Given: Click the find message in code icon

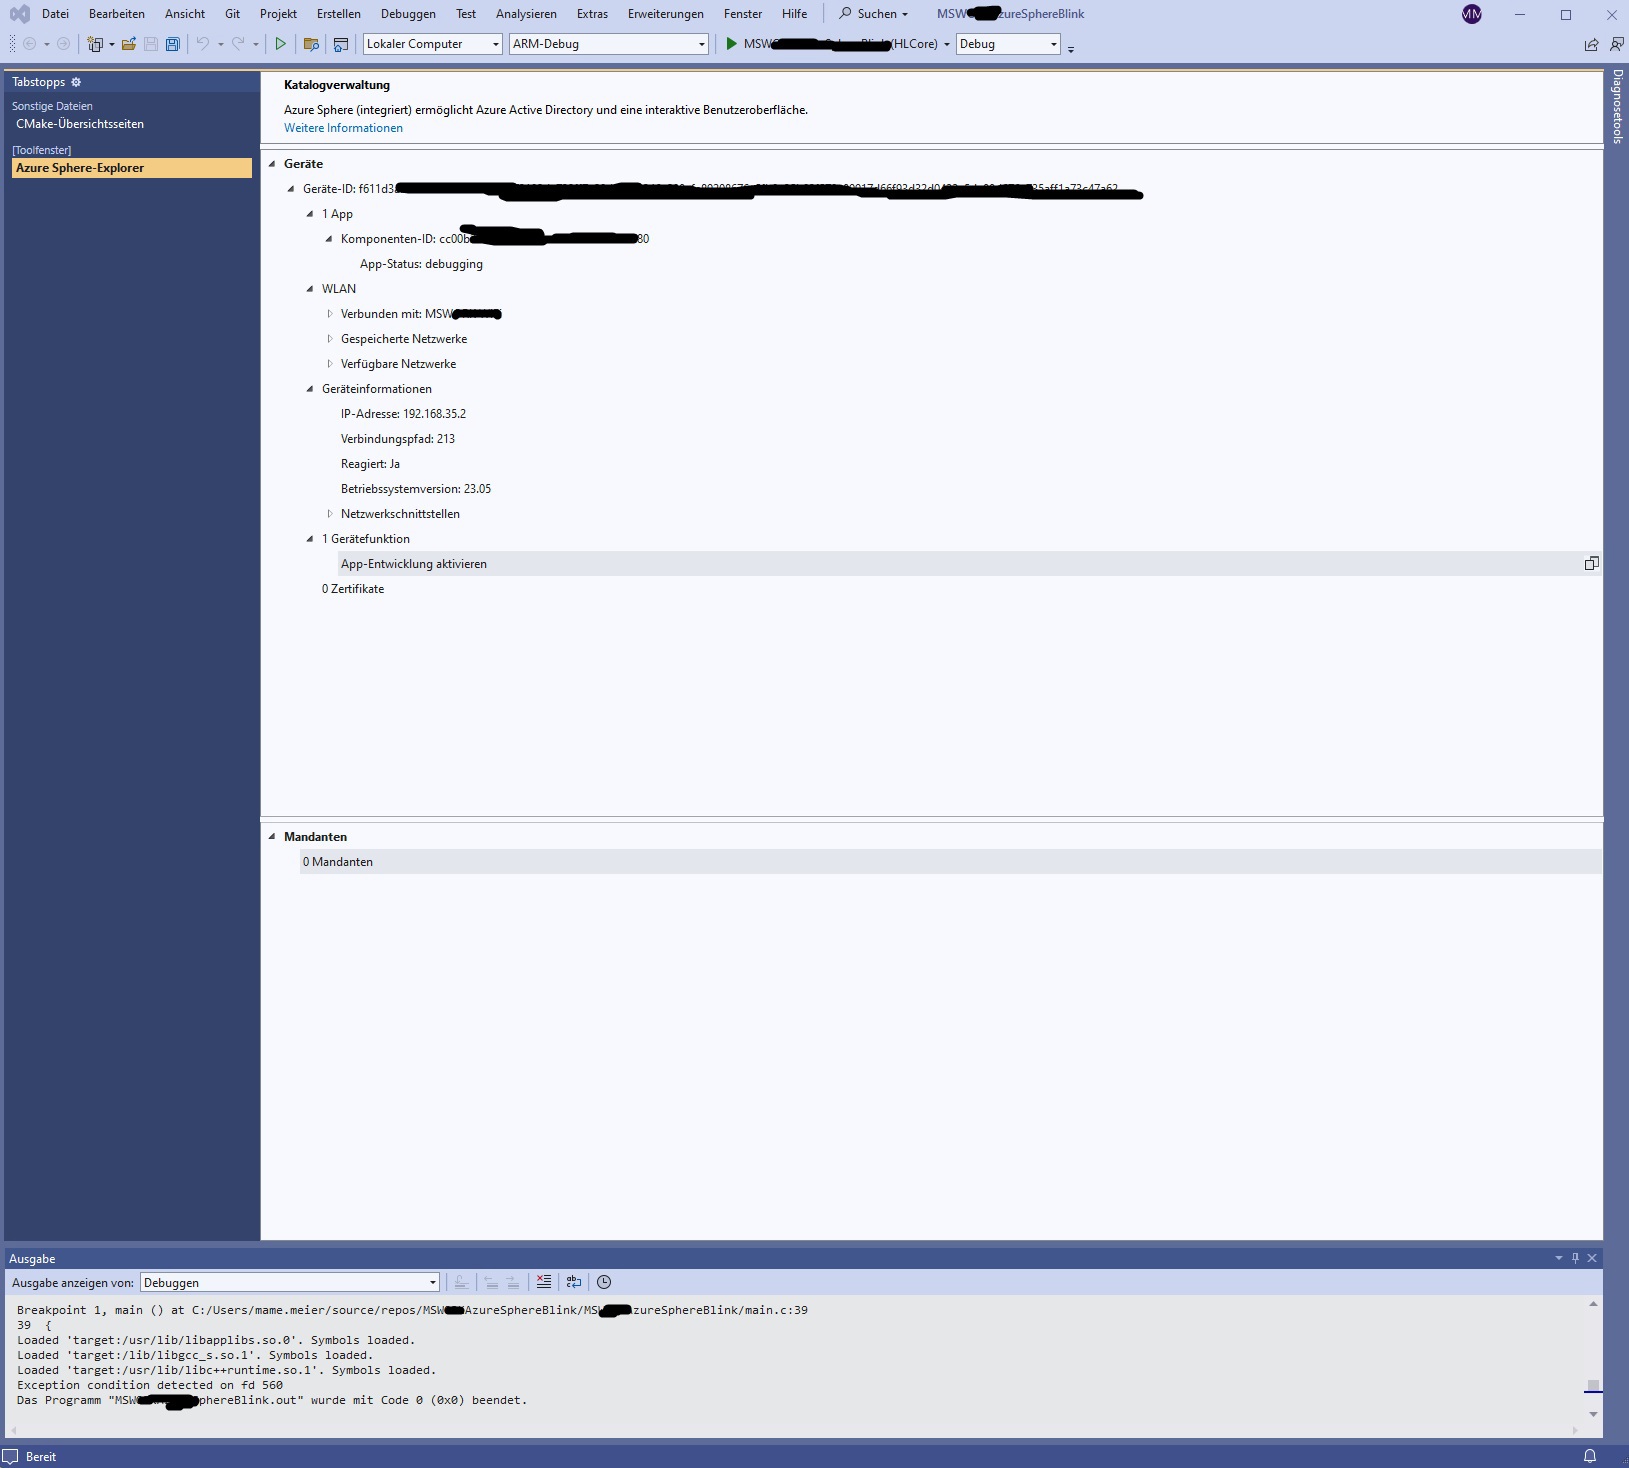Looking at the screenshot, I should (461, 1282).
